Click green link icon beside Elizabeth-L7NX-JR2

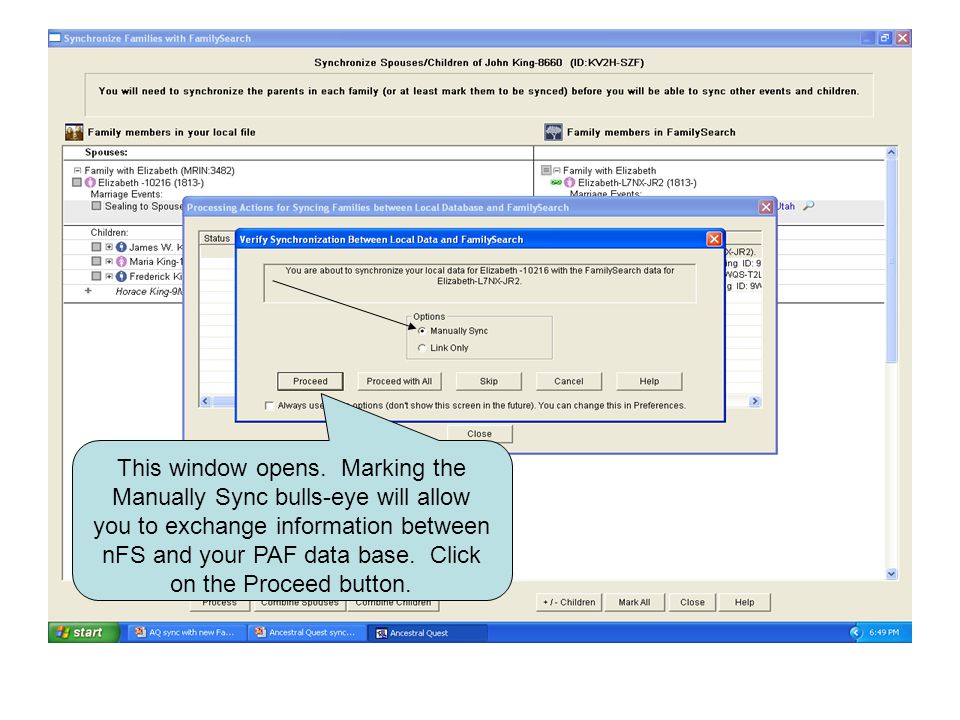pos(556,182)
